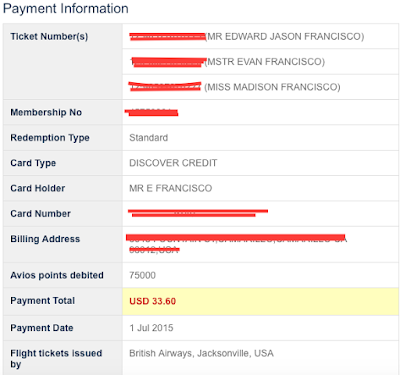
Task: Select the Billing Address label
Action: [x=45, y=239]
